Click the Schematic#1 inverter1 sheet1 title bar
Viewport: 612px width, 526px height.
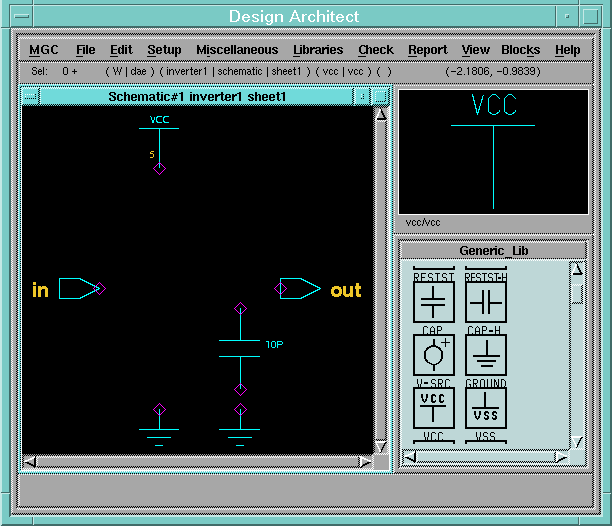click(197, 96)
